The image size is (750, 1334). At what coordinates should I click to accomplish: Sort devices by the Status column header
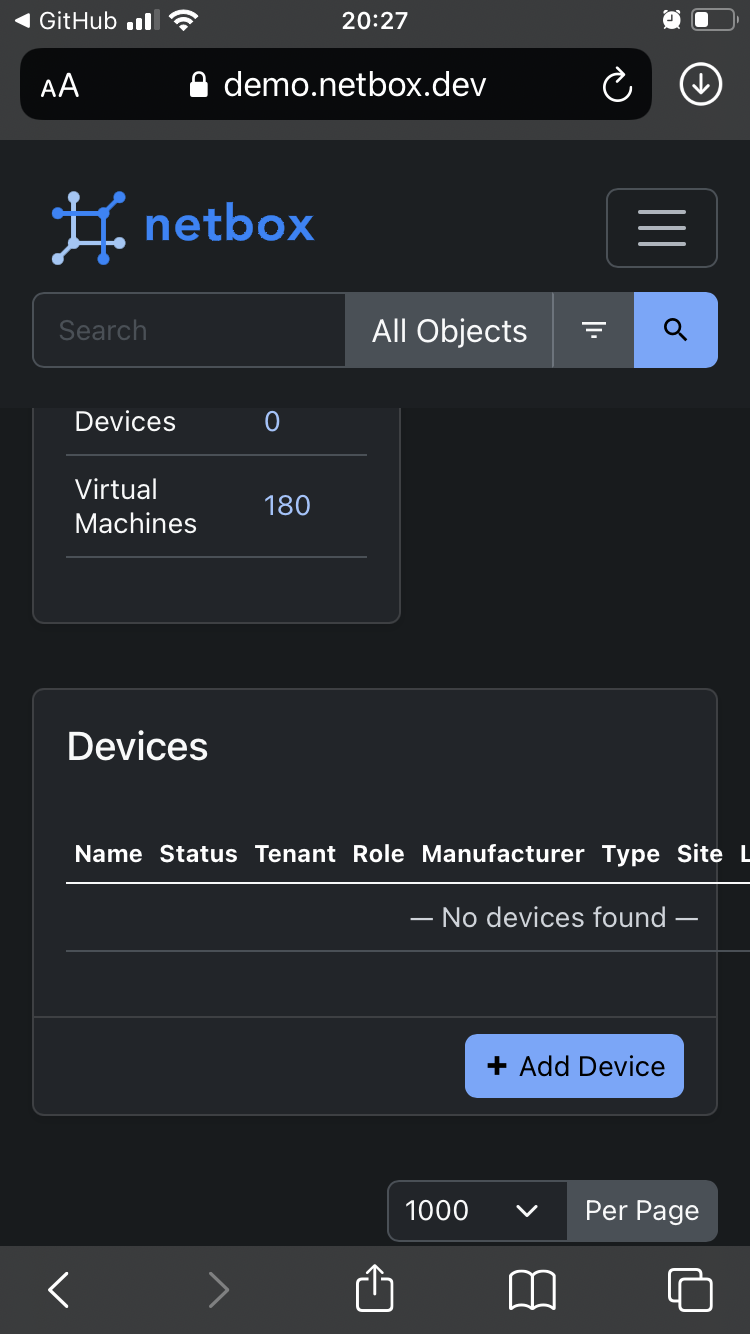[x=198, y=854]
